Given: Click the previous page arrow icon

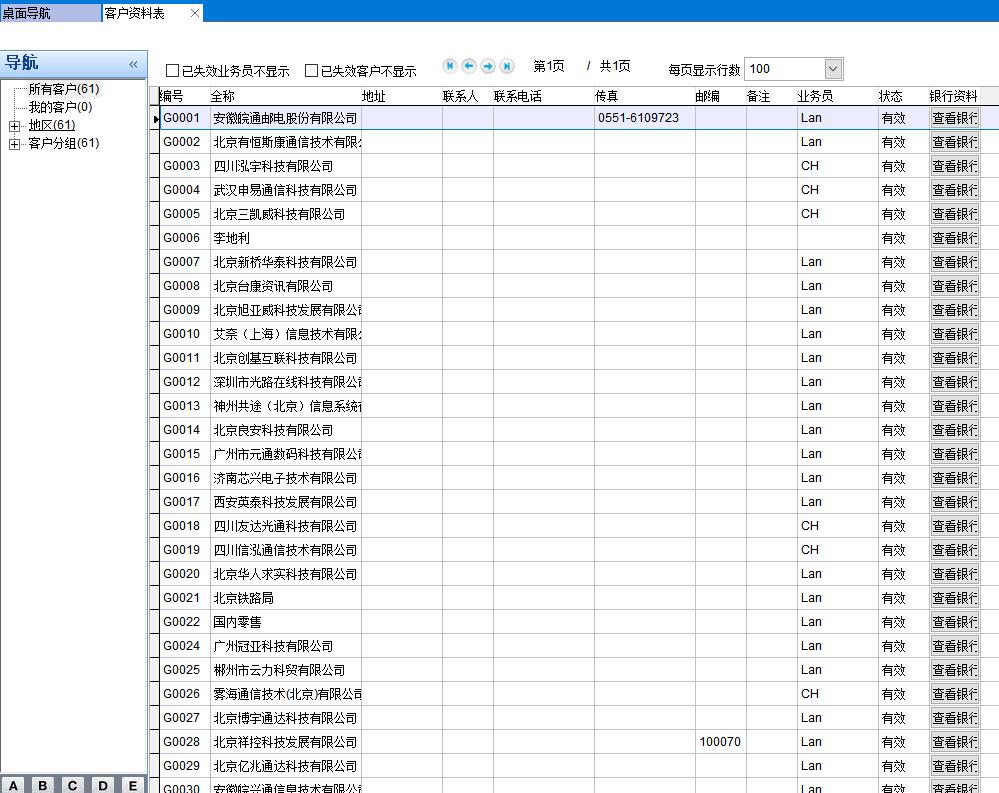Looking at the screenshot, I should pyautogui.click(x=469, y=66).
